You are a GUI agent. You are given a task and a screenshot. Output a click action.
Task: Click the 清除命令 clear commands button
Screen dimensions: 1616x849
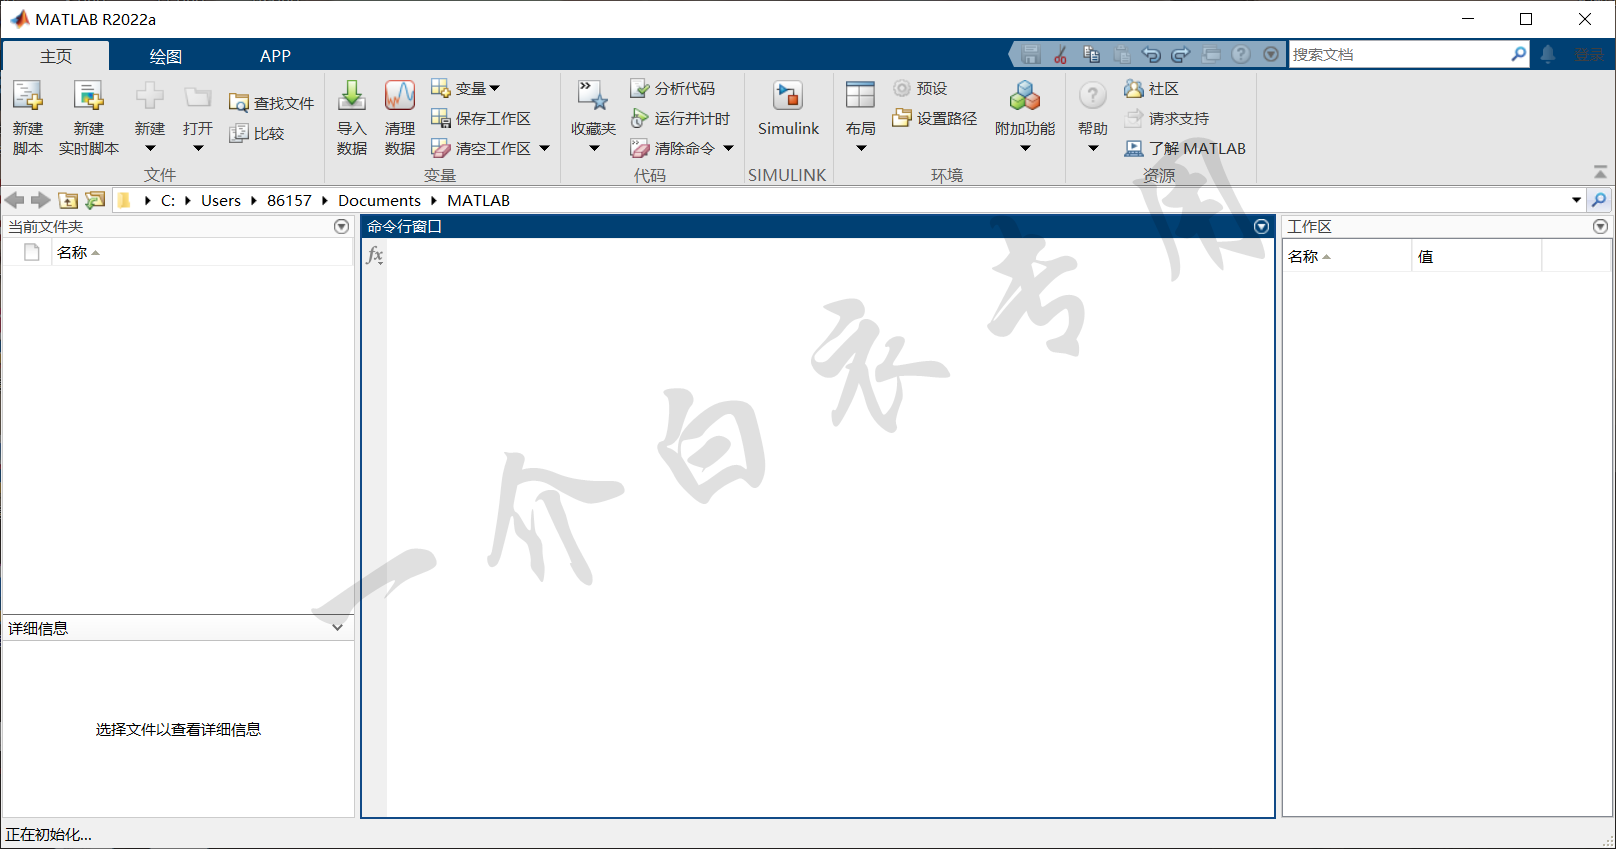(x=673, y=148)
